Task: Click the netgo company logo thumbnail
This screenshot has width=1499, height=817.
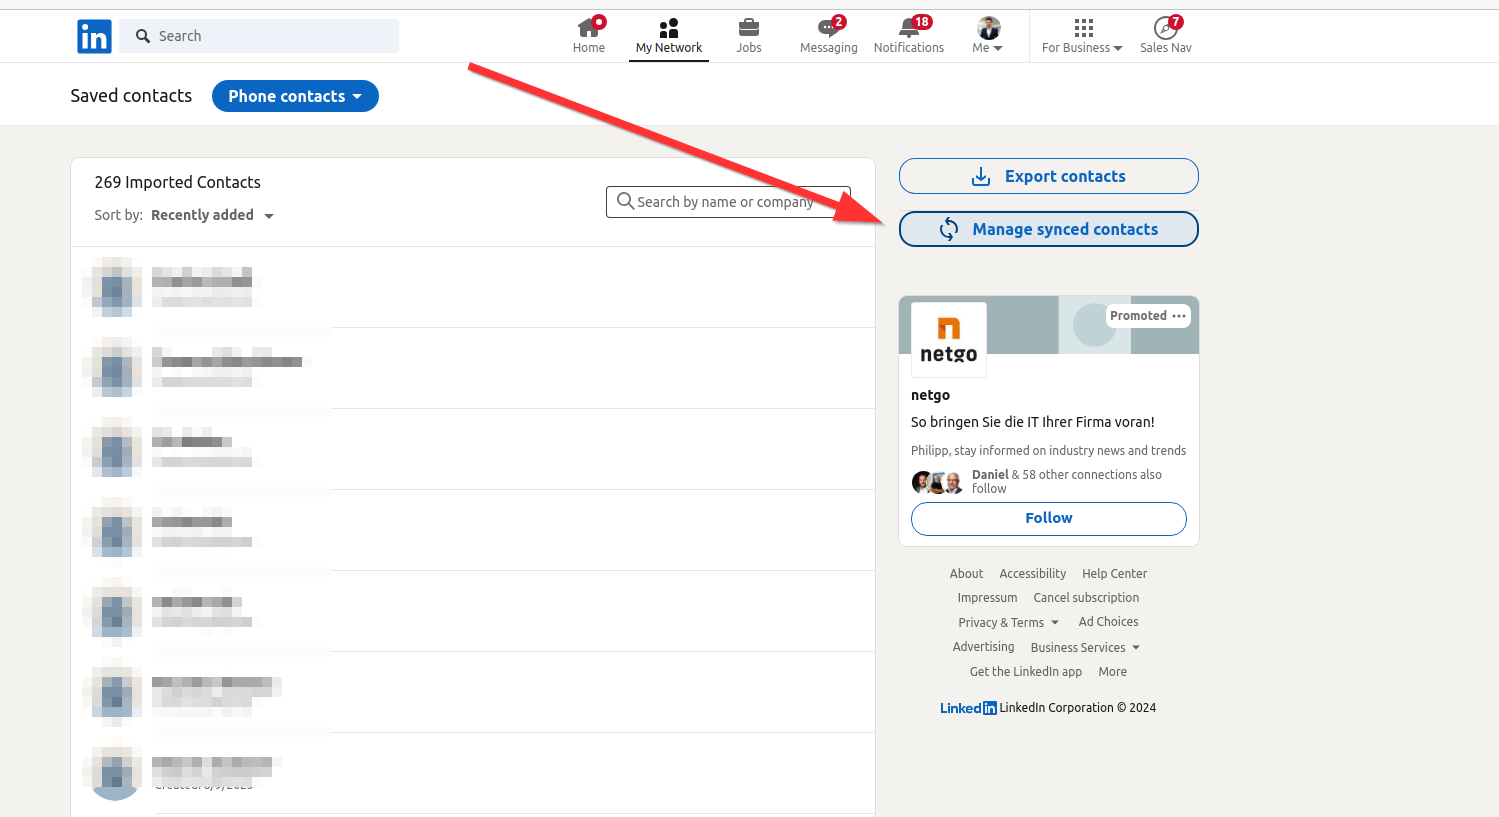Action: coord(948,340)
